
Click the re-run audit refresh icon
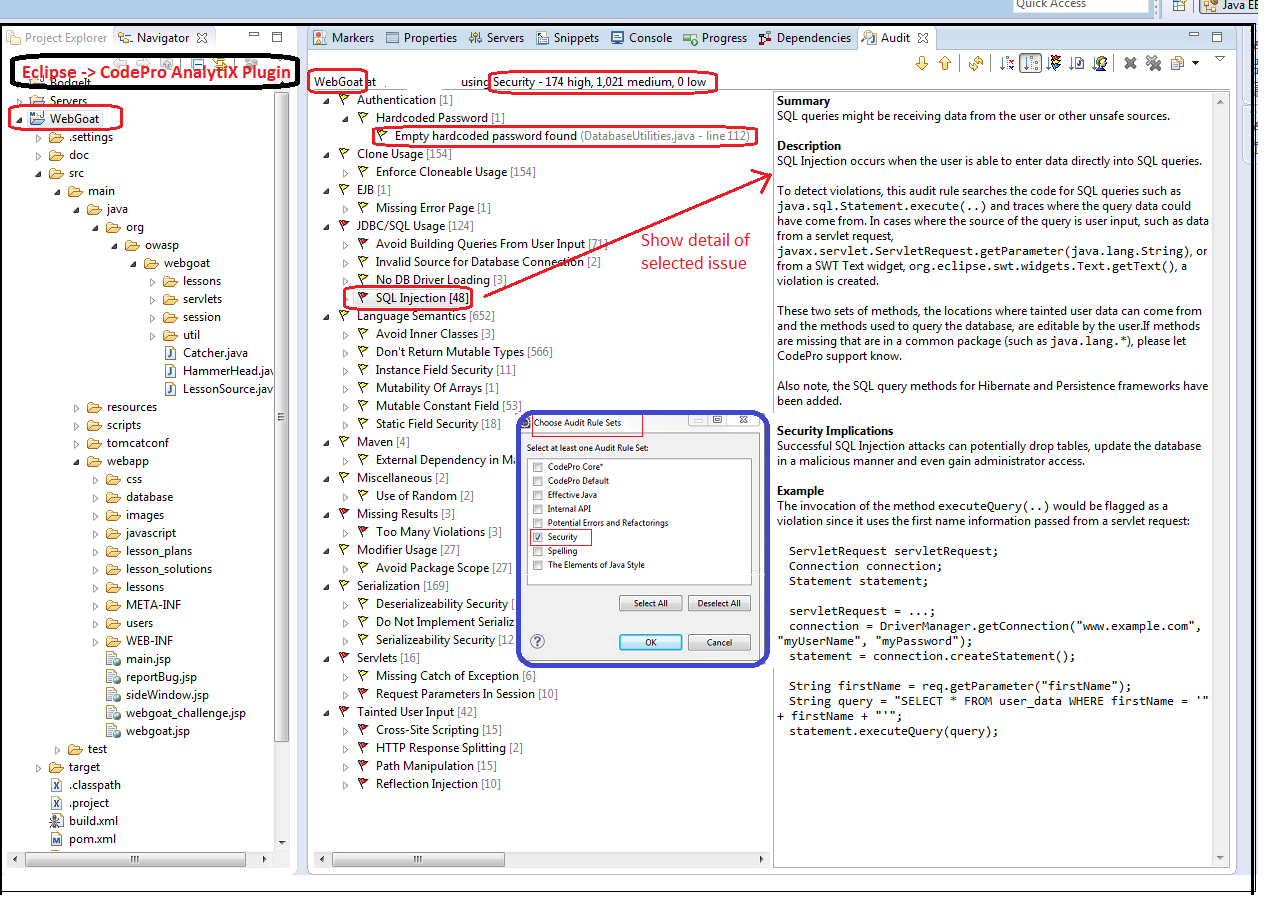(975, 63)
